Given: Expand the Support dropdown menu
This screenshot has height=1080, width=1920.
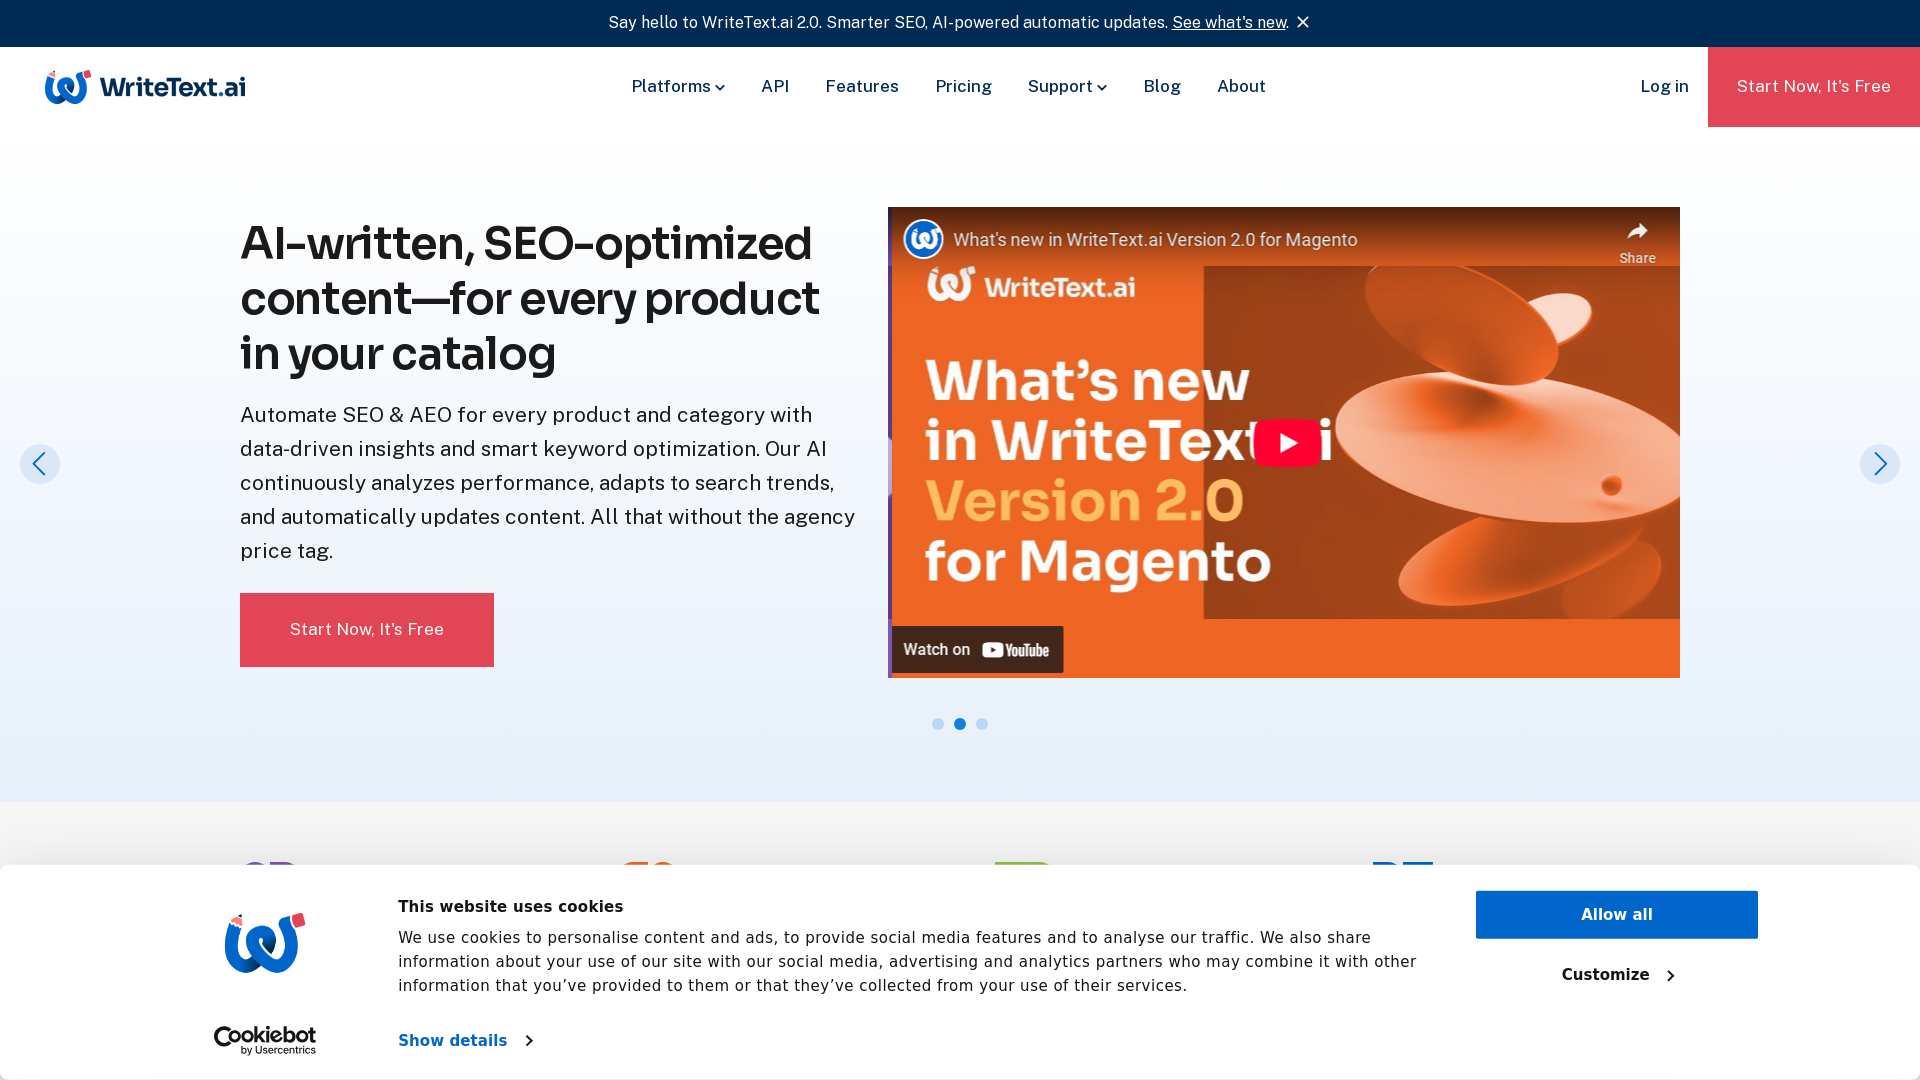Looking at the screenshot, I should click(x=1067, y=87).
